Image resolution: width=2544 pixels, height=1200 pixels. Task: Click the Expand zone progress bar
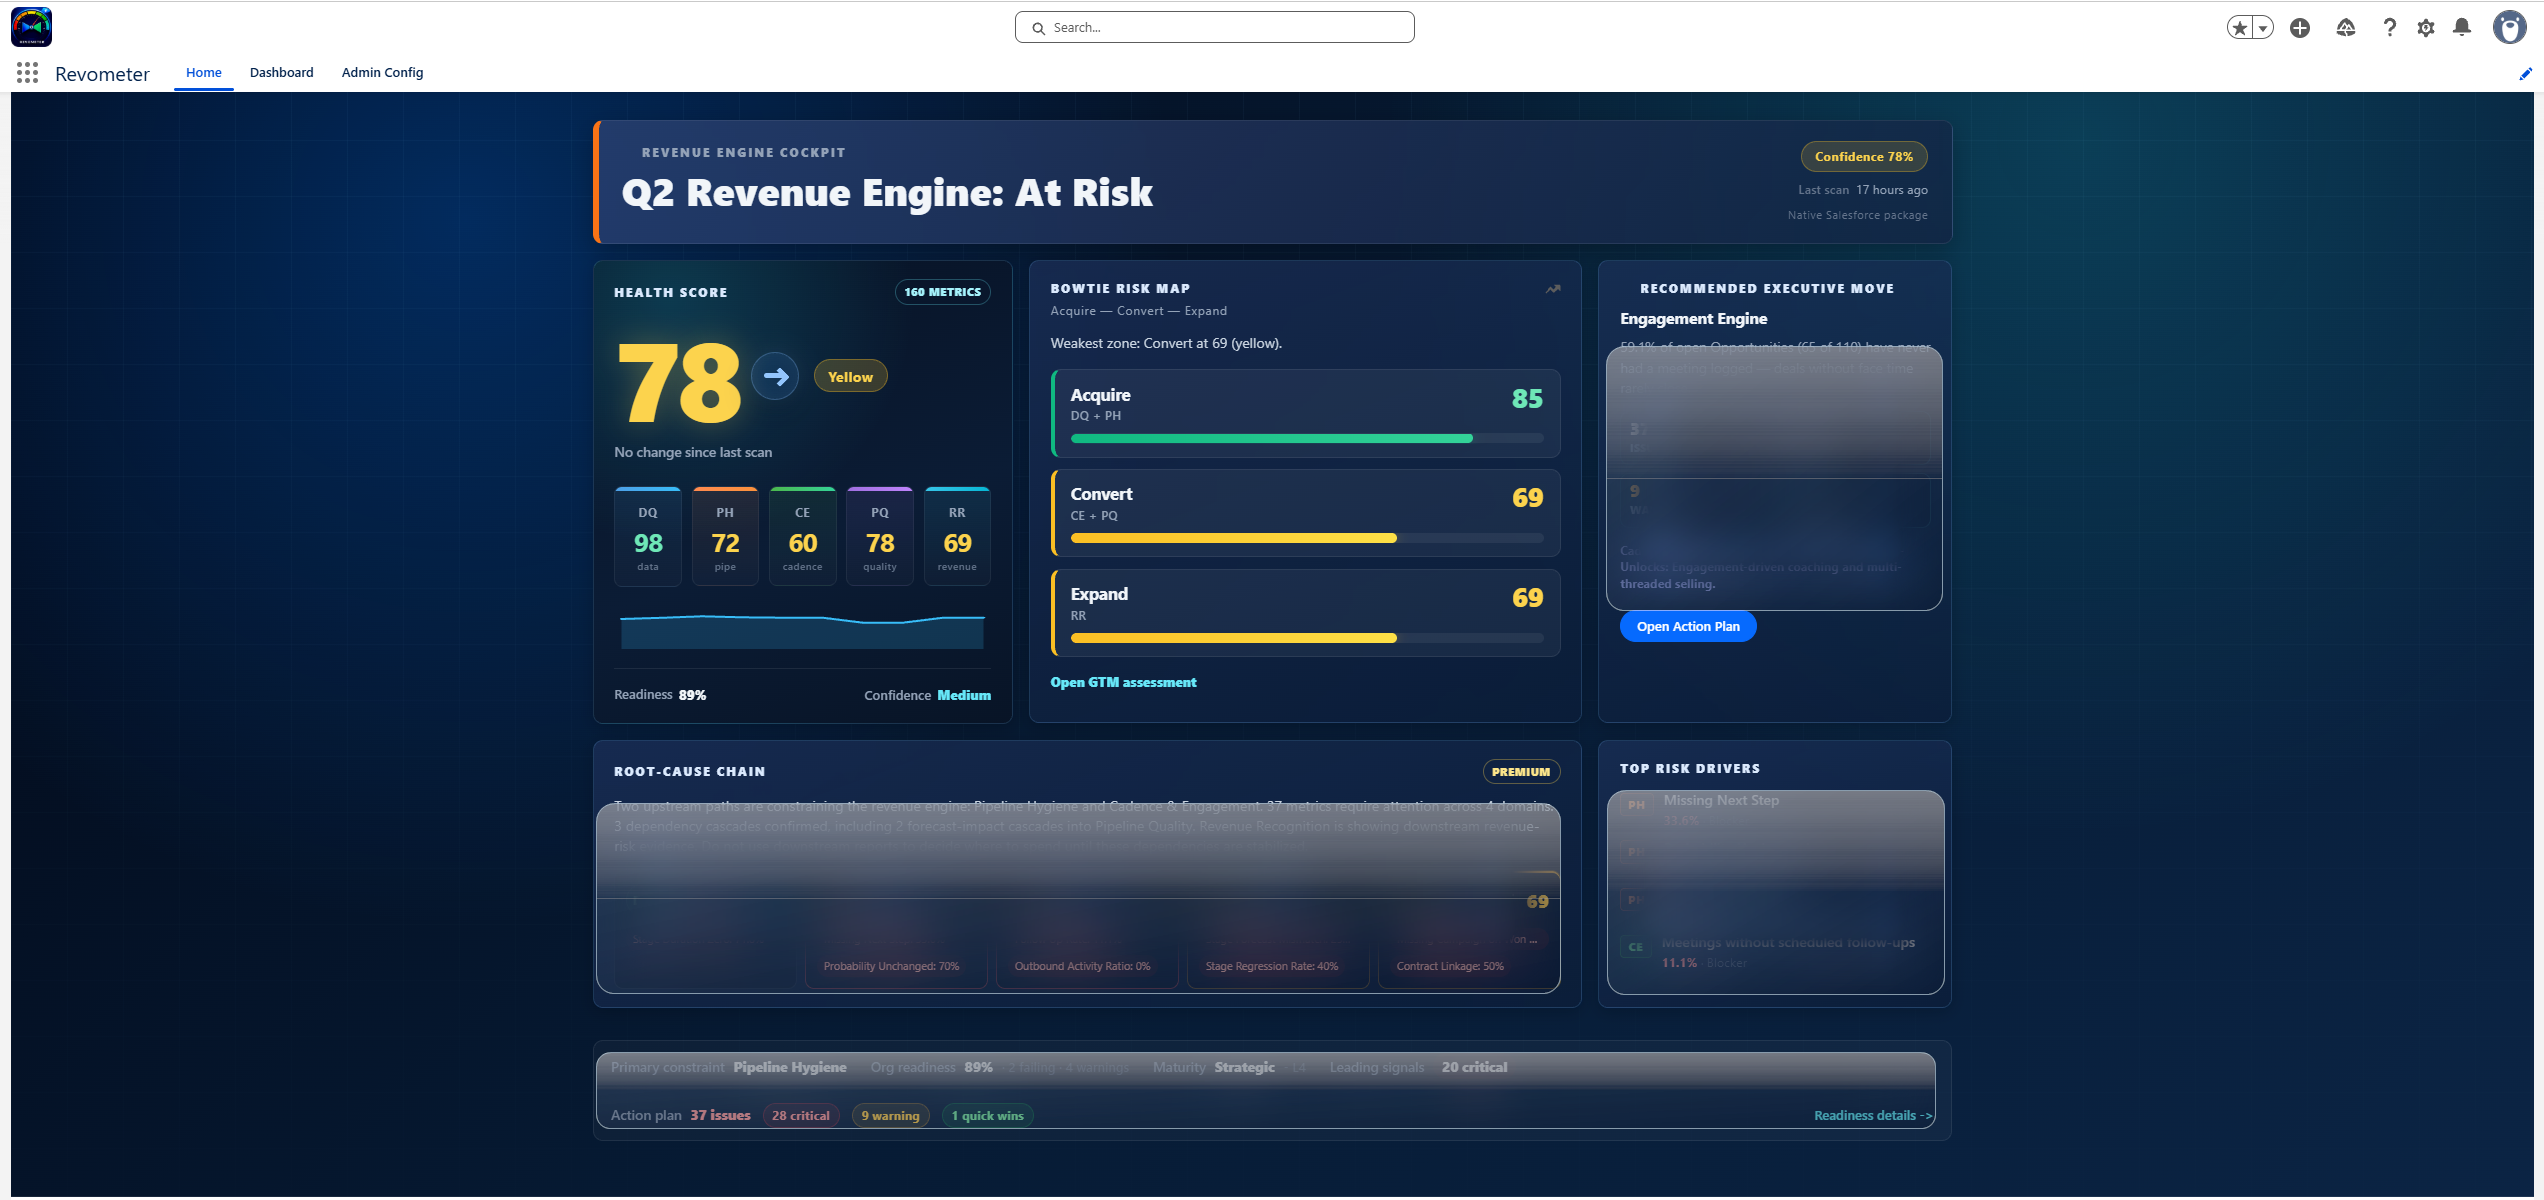click(x=1307, y=638)
